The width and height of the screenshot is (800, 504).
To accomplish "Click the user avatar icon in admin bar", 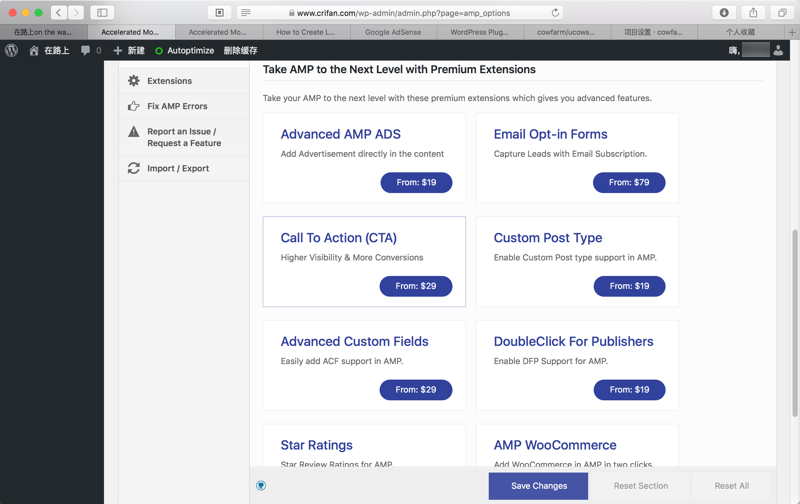I will tap(778, 50).
